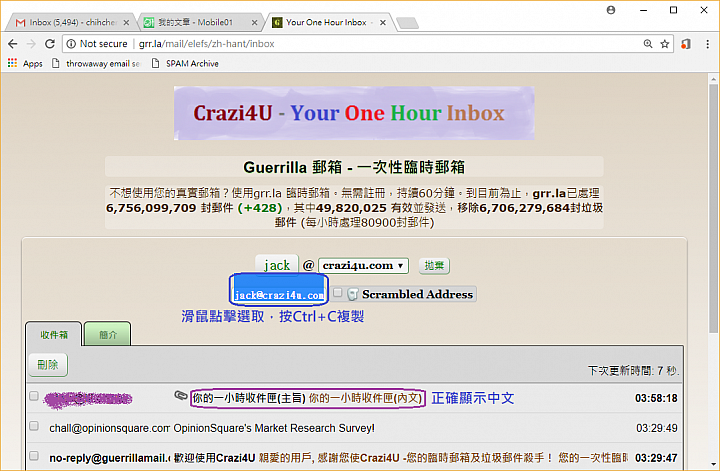Image resolution: width=720 pixels, height=471 pixels.
Task: Click sender chall@opinionsquare.com
Action: click(x=109, y=428)
